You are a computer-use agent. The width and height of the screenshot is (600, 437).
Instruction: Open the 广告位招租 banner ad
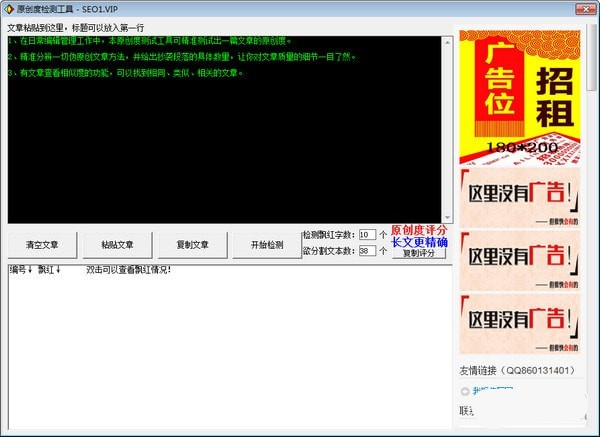[x=520, y=98]
